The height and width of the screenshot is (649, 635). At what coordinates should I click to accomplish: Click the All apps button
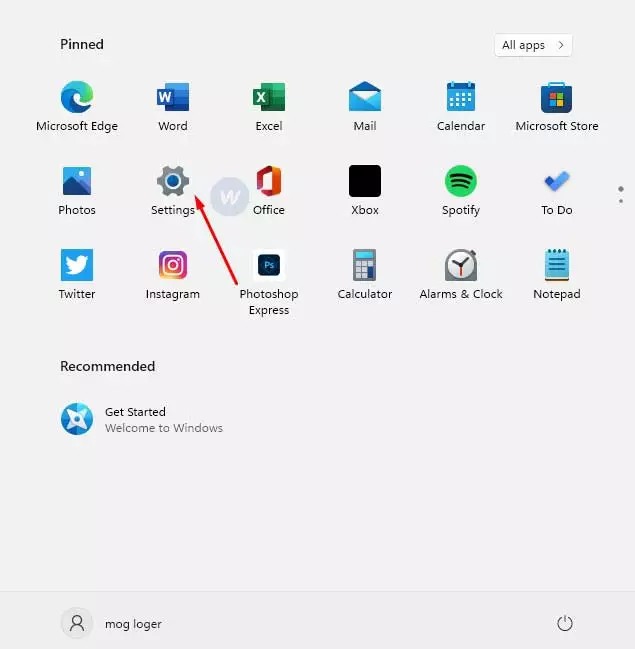click(533, 45)
